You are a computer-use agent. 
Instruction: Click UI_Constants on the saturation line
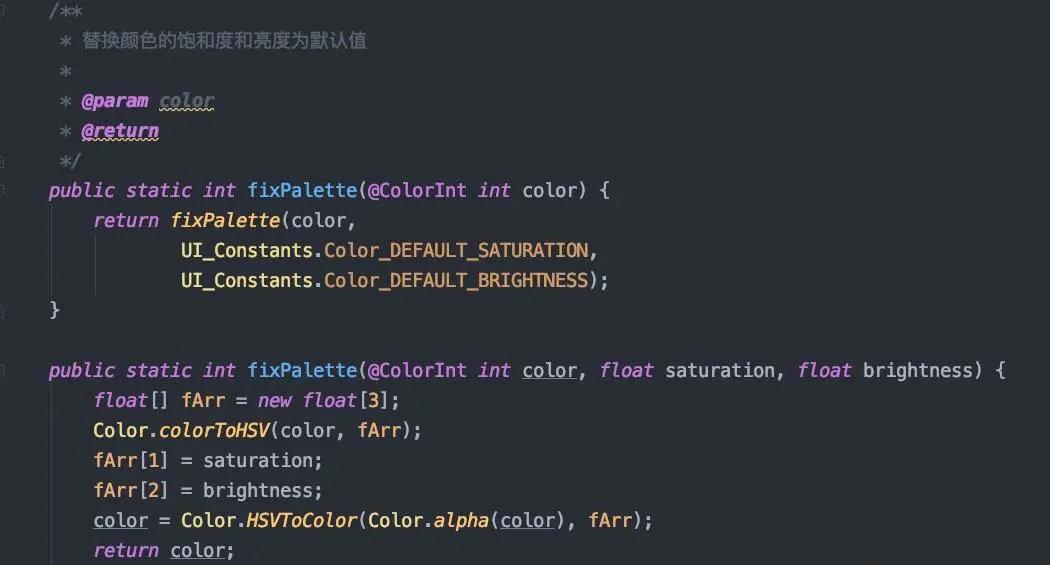(247, 250)
